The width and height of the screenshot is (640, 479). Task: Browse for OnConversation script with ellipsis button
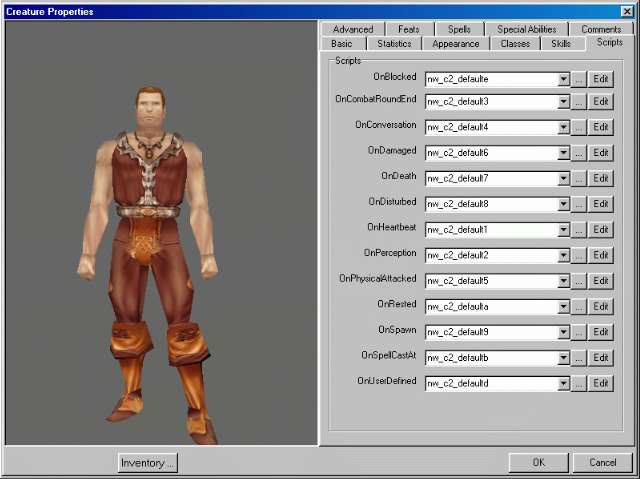pyautogui.click(x=578, y=127)
